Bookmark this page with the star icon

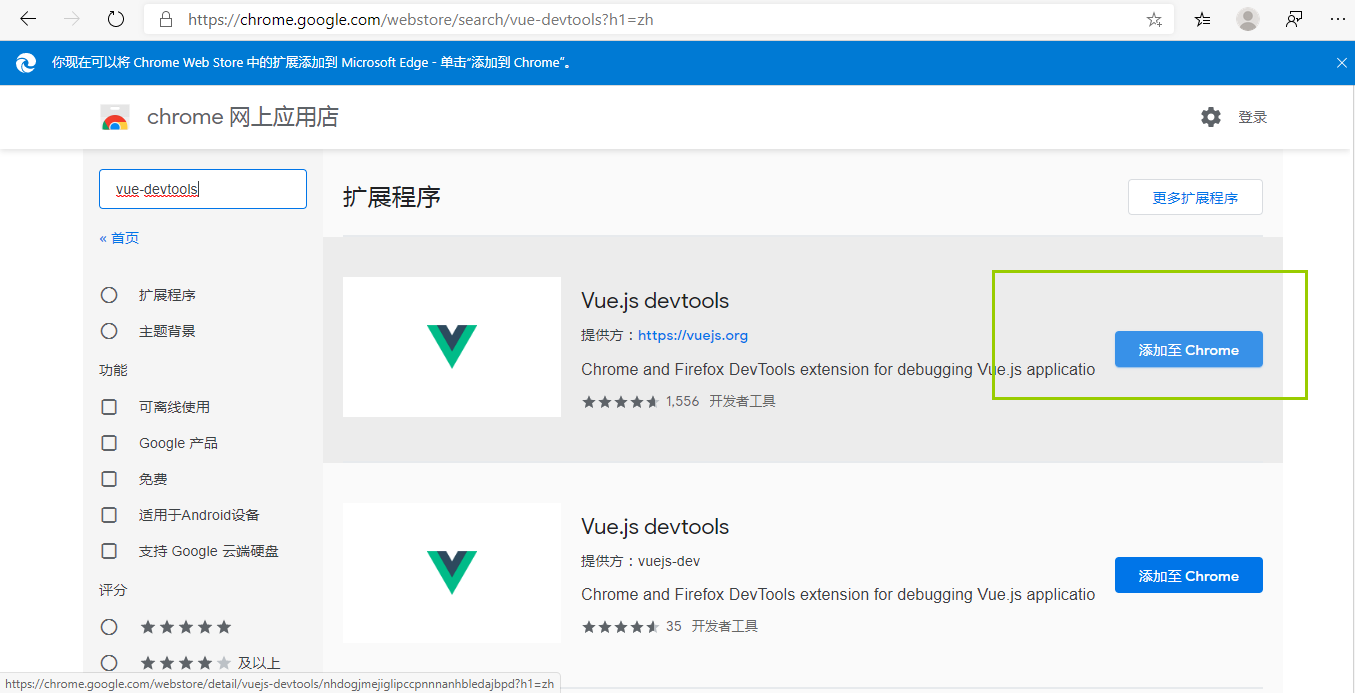click(x=1154, y=19)
